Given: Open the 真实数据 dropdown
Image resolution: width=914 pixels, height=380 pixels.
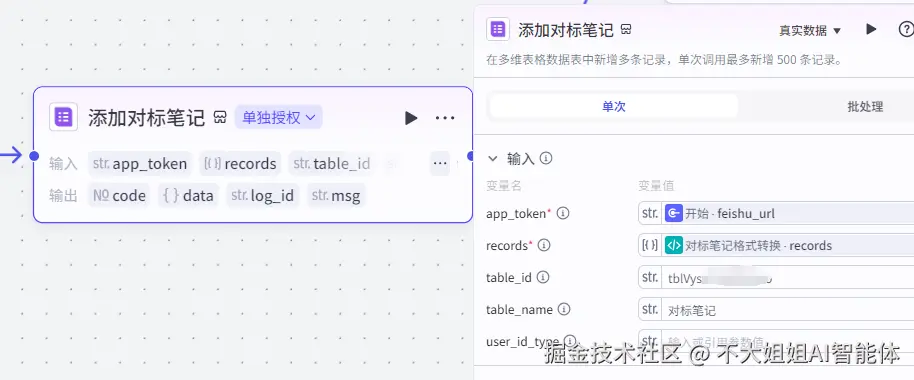Looking at the screenshot, I should [x=810, y=30].
